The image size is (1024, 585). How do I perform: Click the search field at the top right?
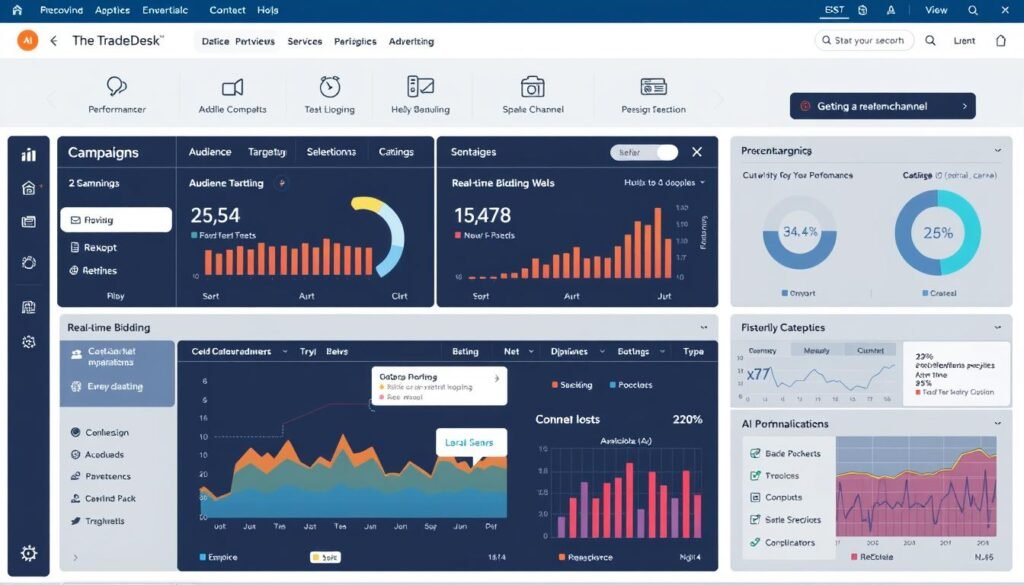(866, 41)
